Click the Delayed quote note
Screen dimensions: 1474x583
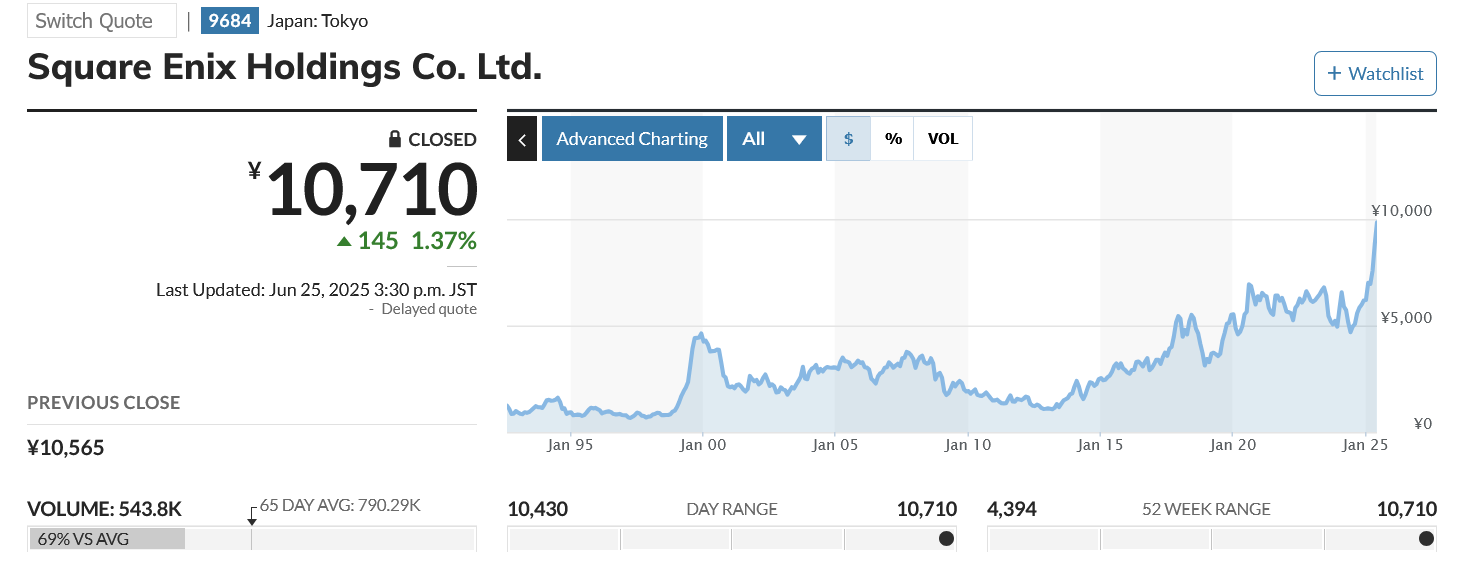[x=429, y=309]
